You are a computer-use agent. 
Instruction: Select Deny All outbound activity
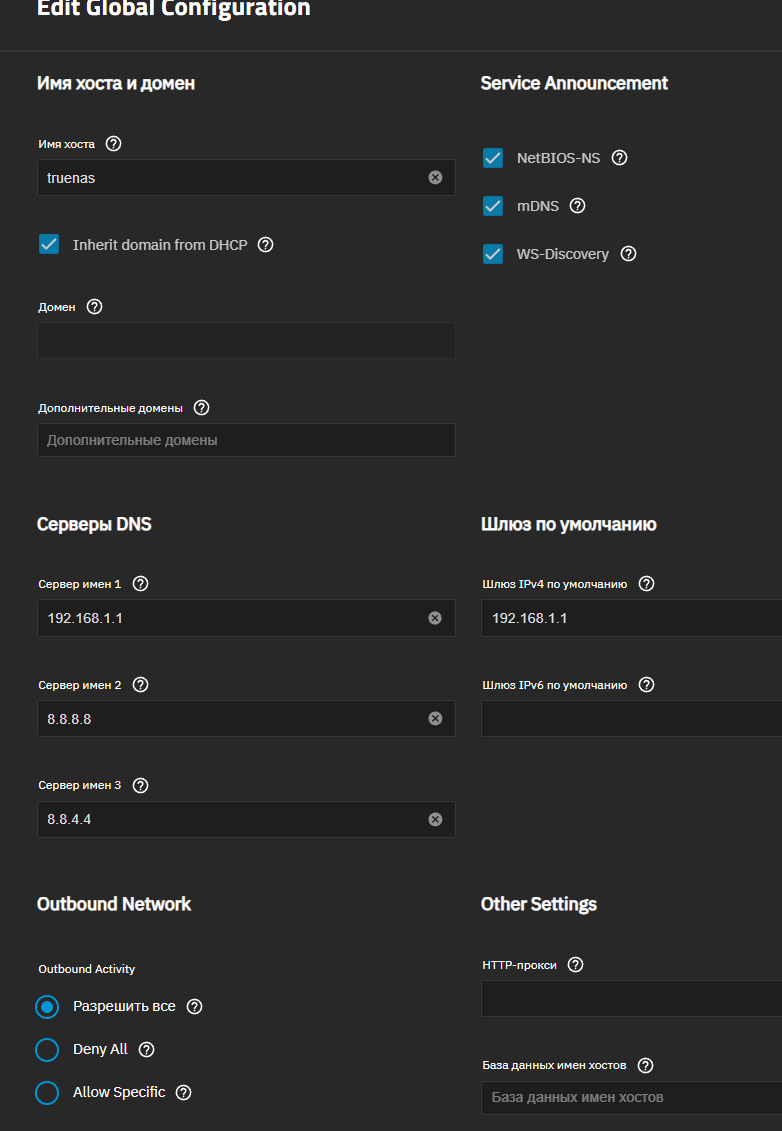47,1050
